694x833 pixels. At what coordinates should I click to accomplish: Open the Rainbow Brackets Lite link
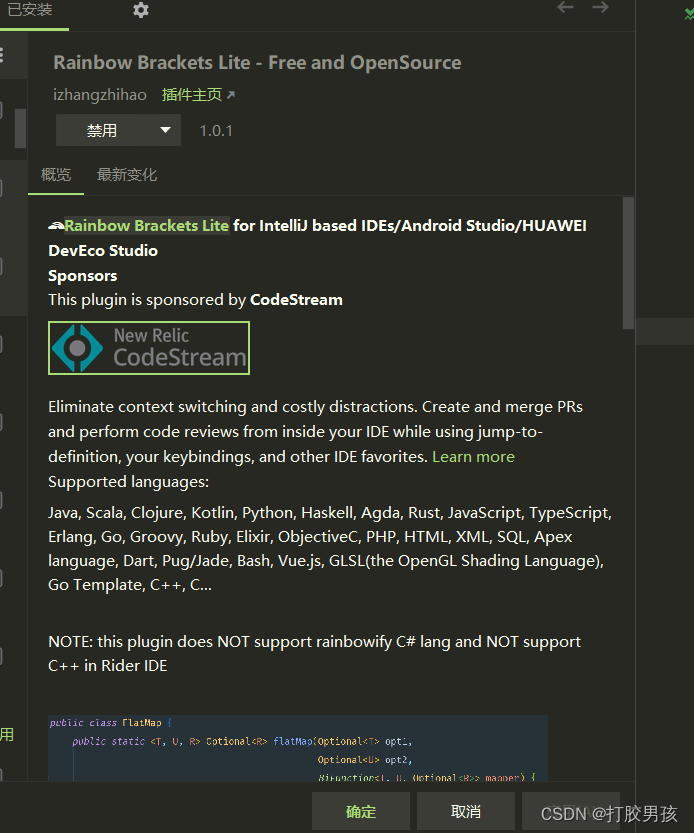[x=147, y=226]
